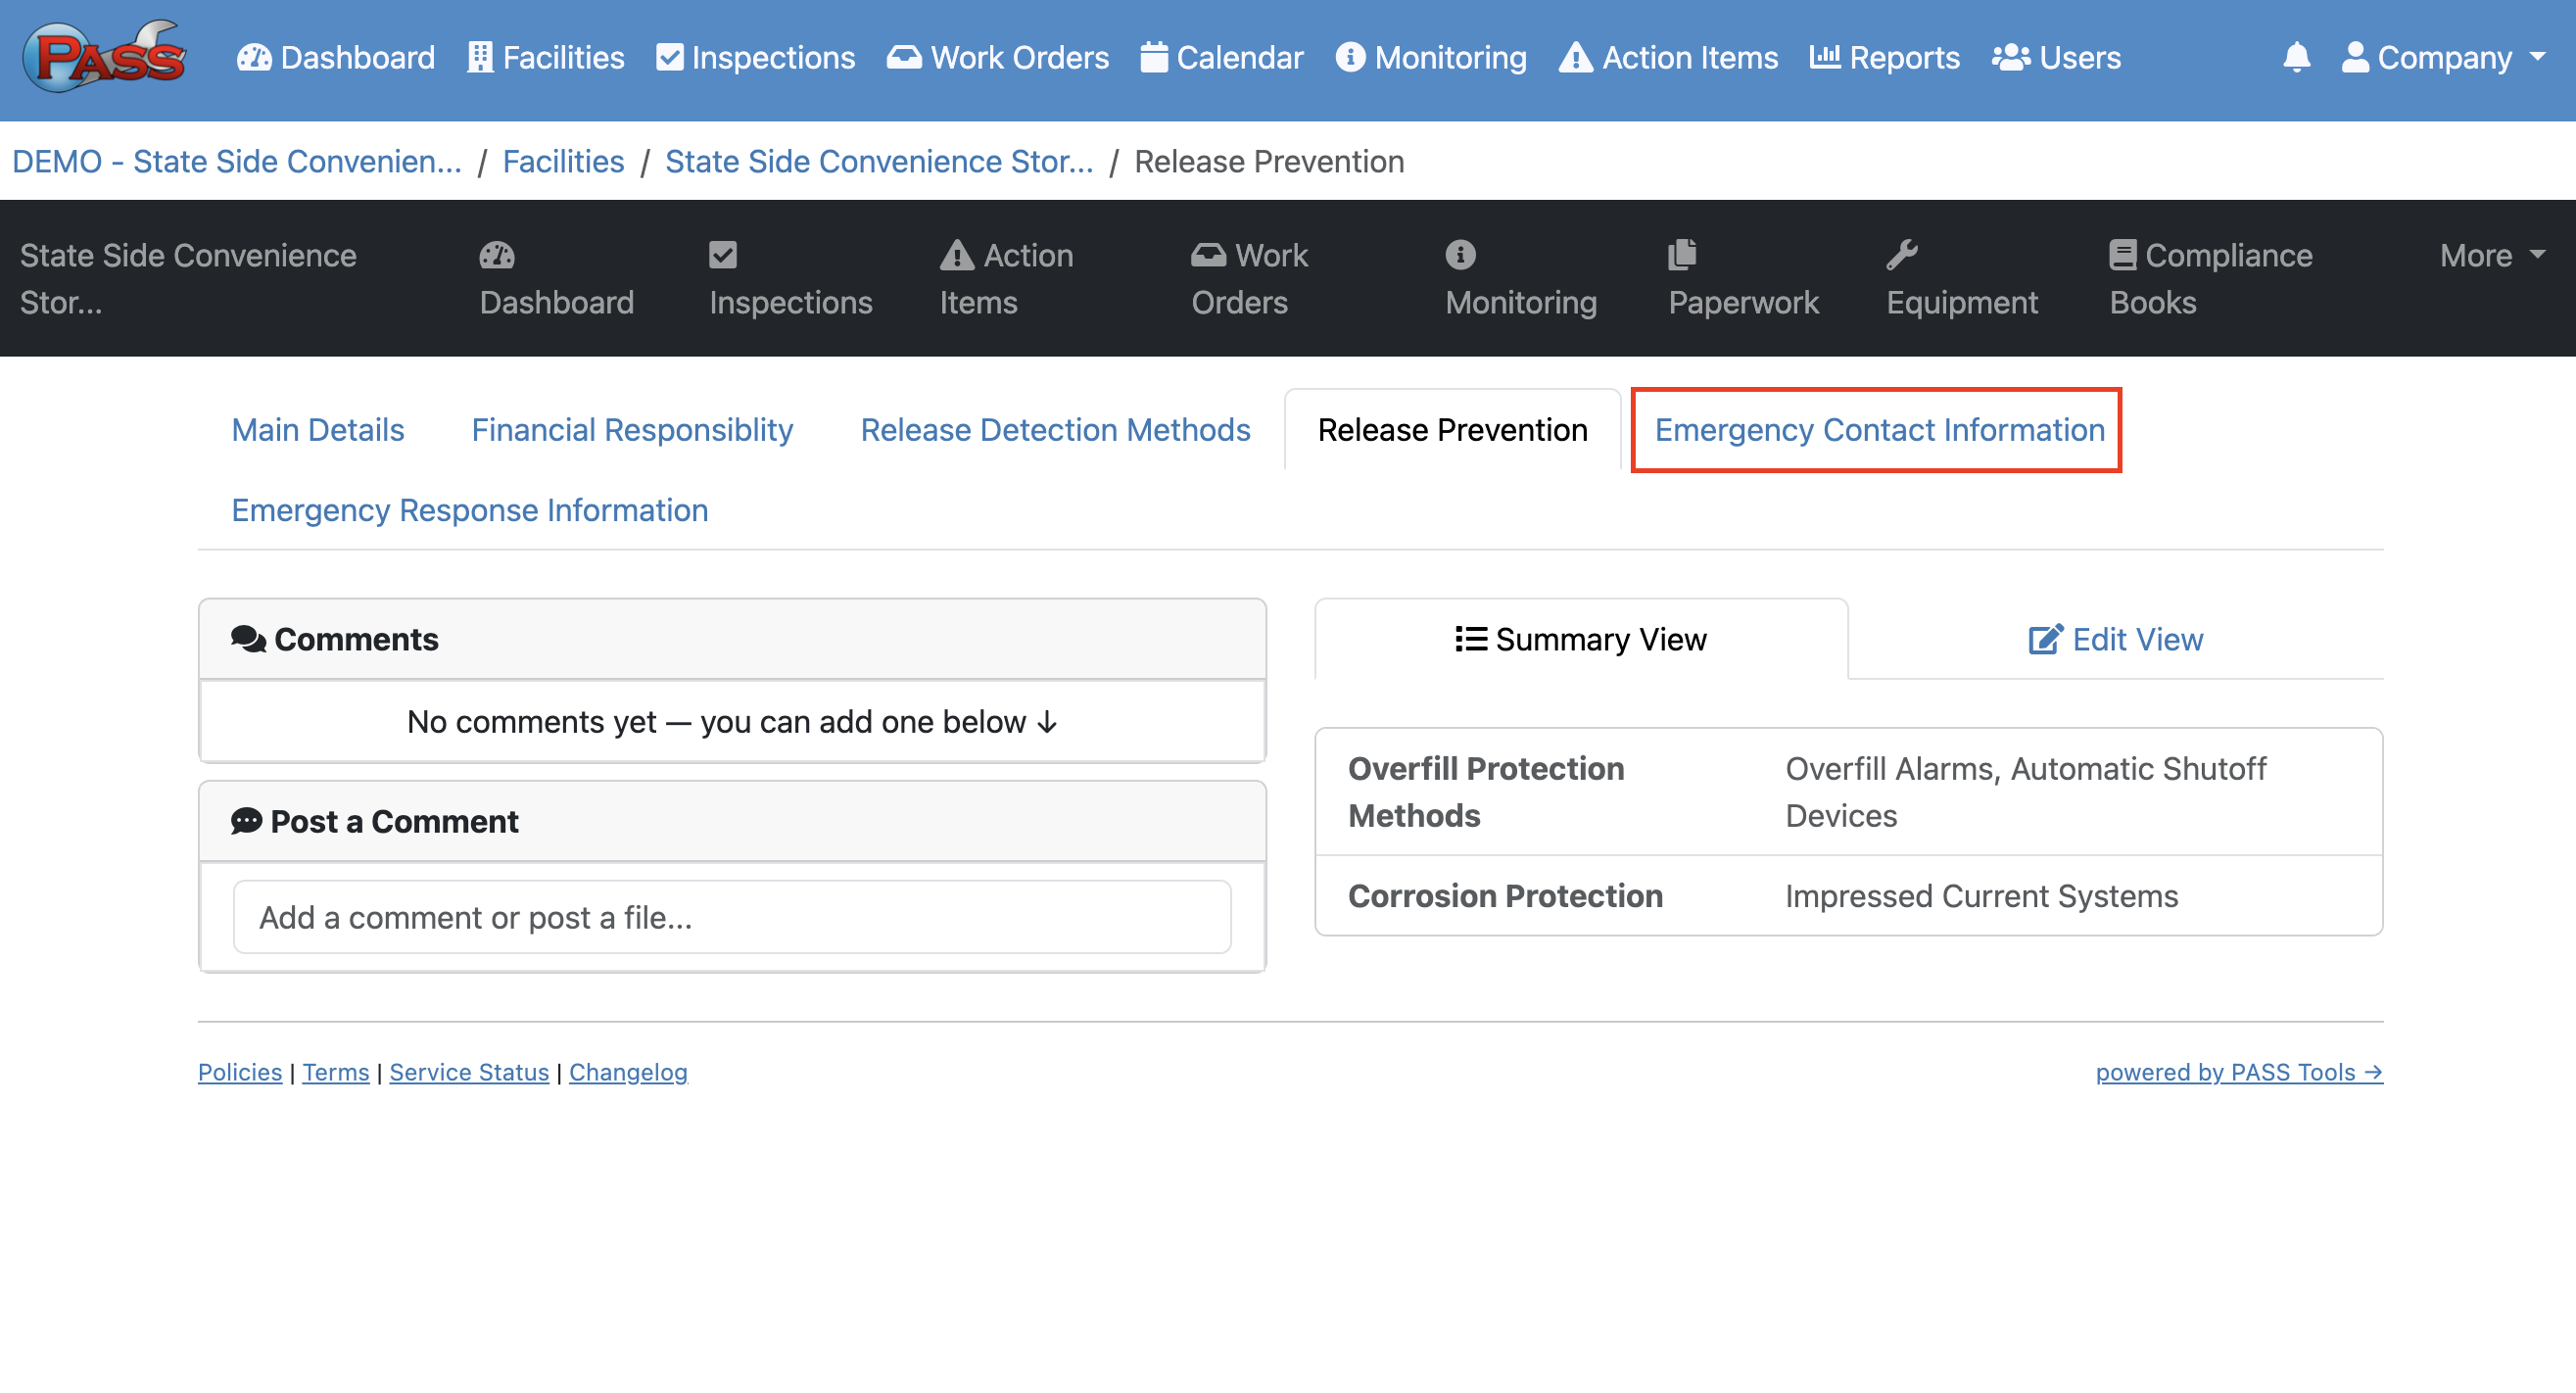Switch to the Edit View tab

pos(2115,639)
